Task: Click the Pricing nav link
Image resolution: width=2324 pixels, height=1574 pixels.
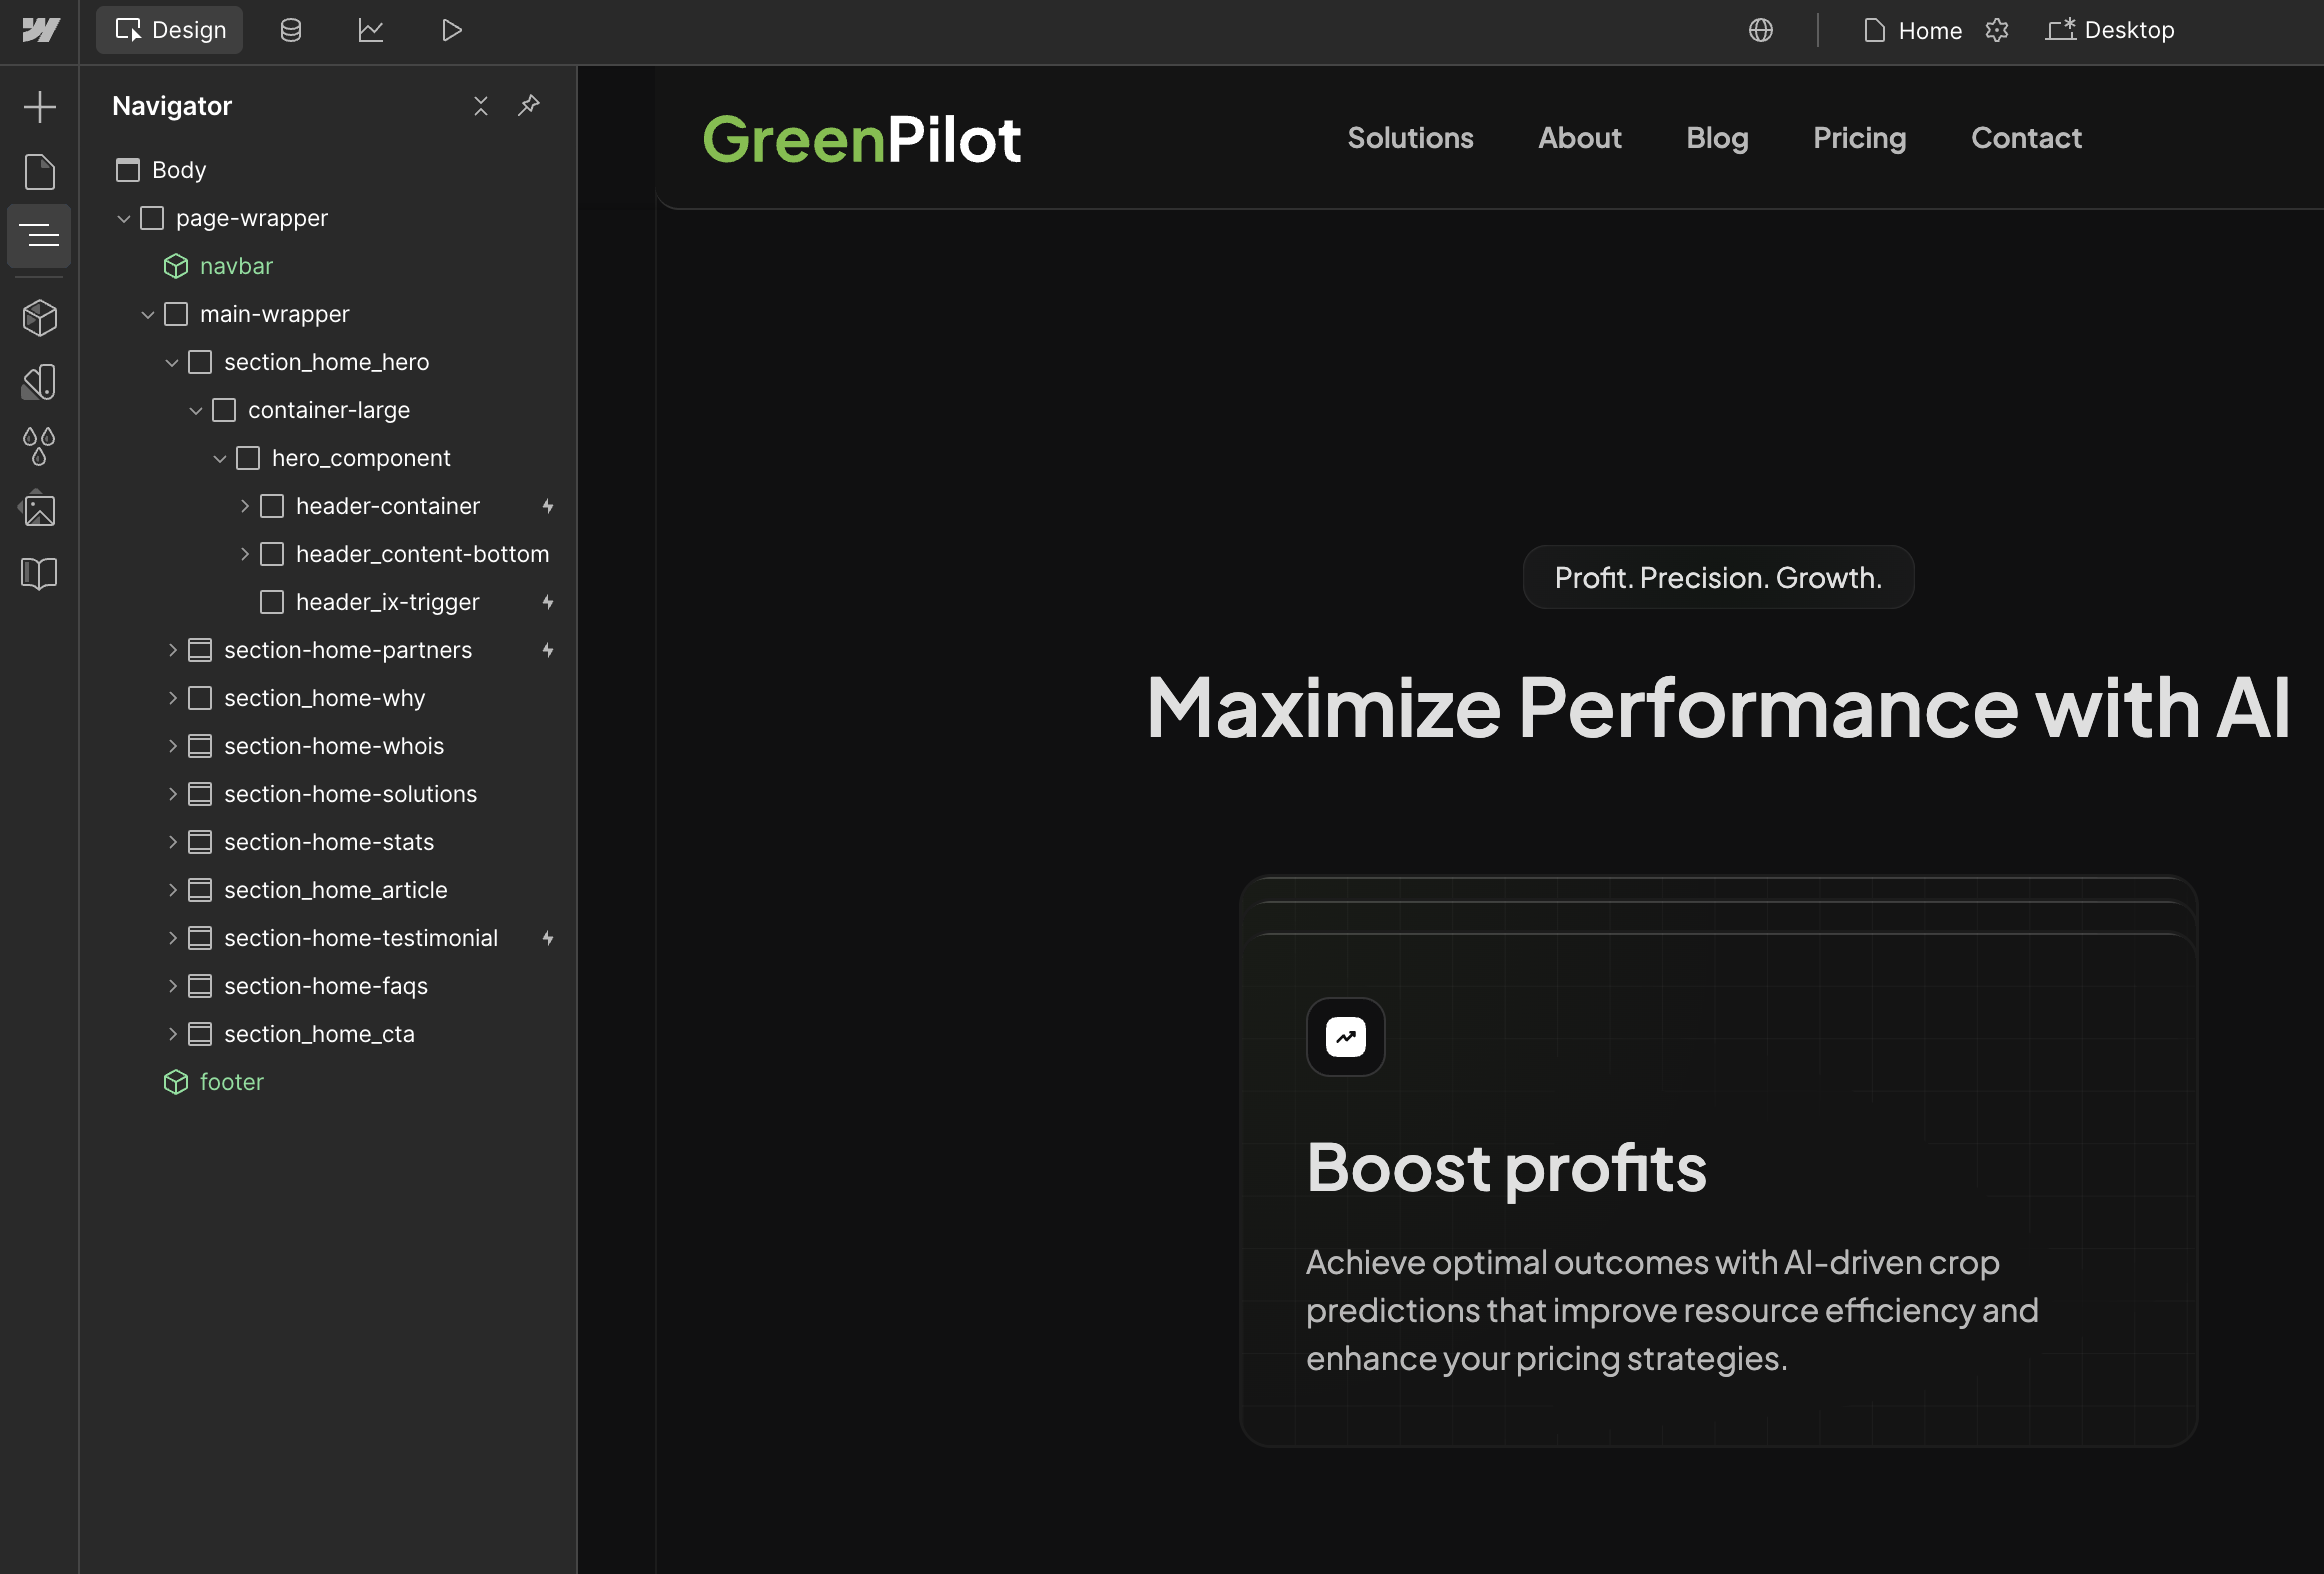Action: pyautogui.click(x=1859, y=138)
